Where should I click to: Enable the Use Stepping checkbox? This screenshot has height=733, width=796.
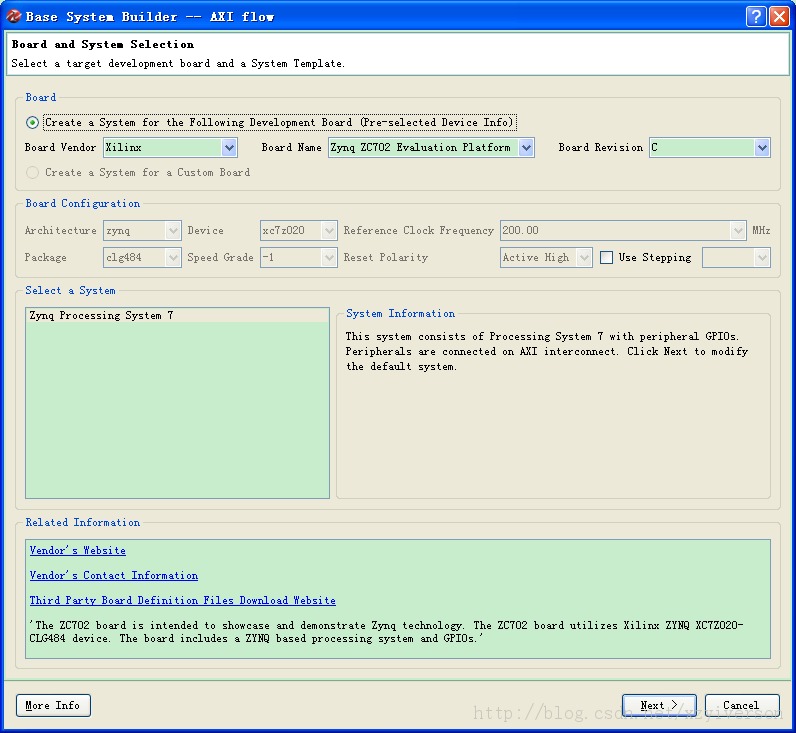pos(606,257)
